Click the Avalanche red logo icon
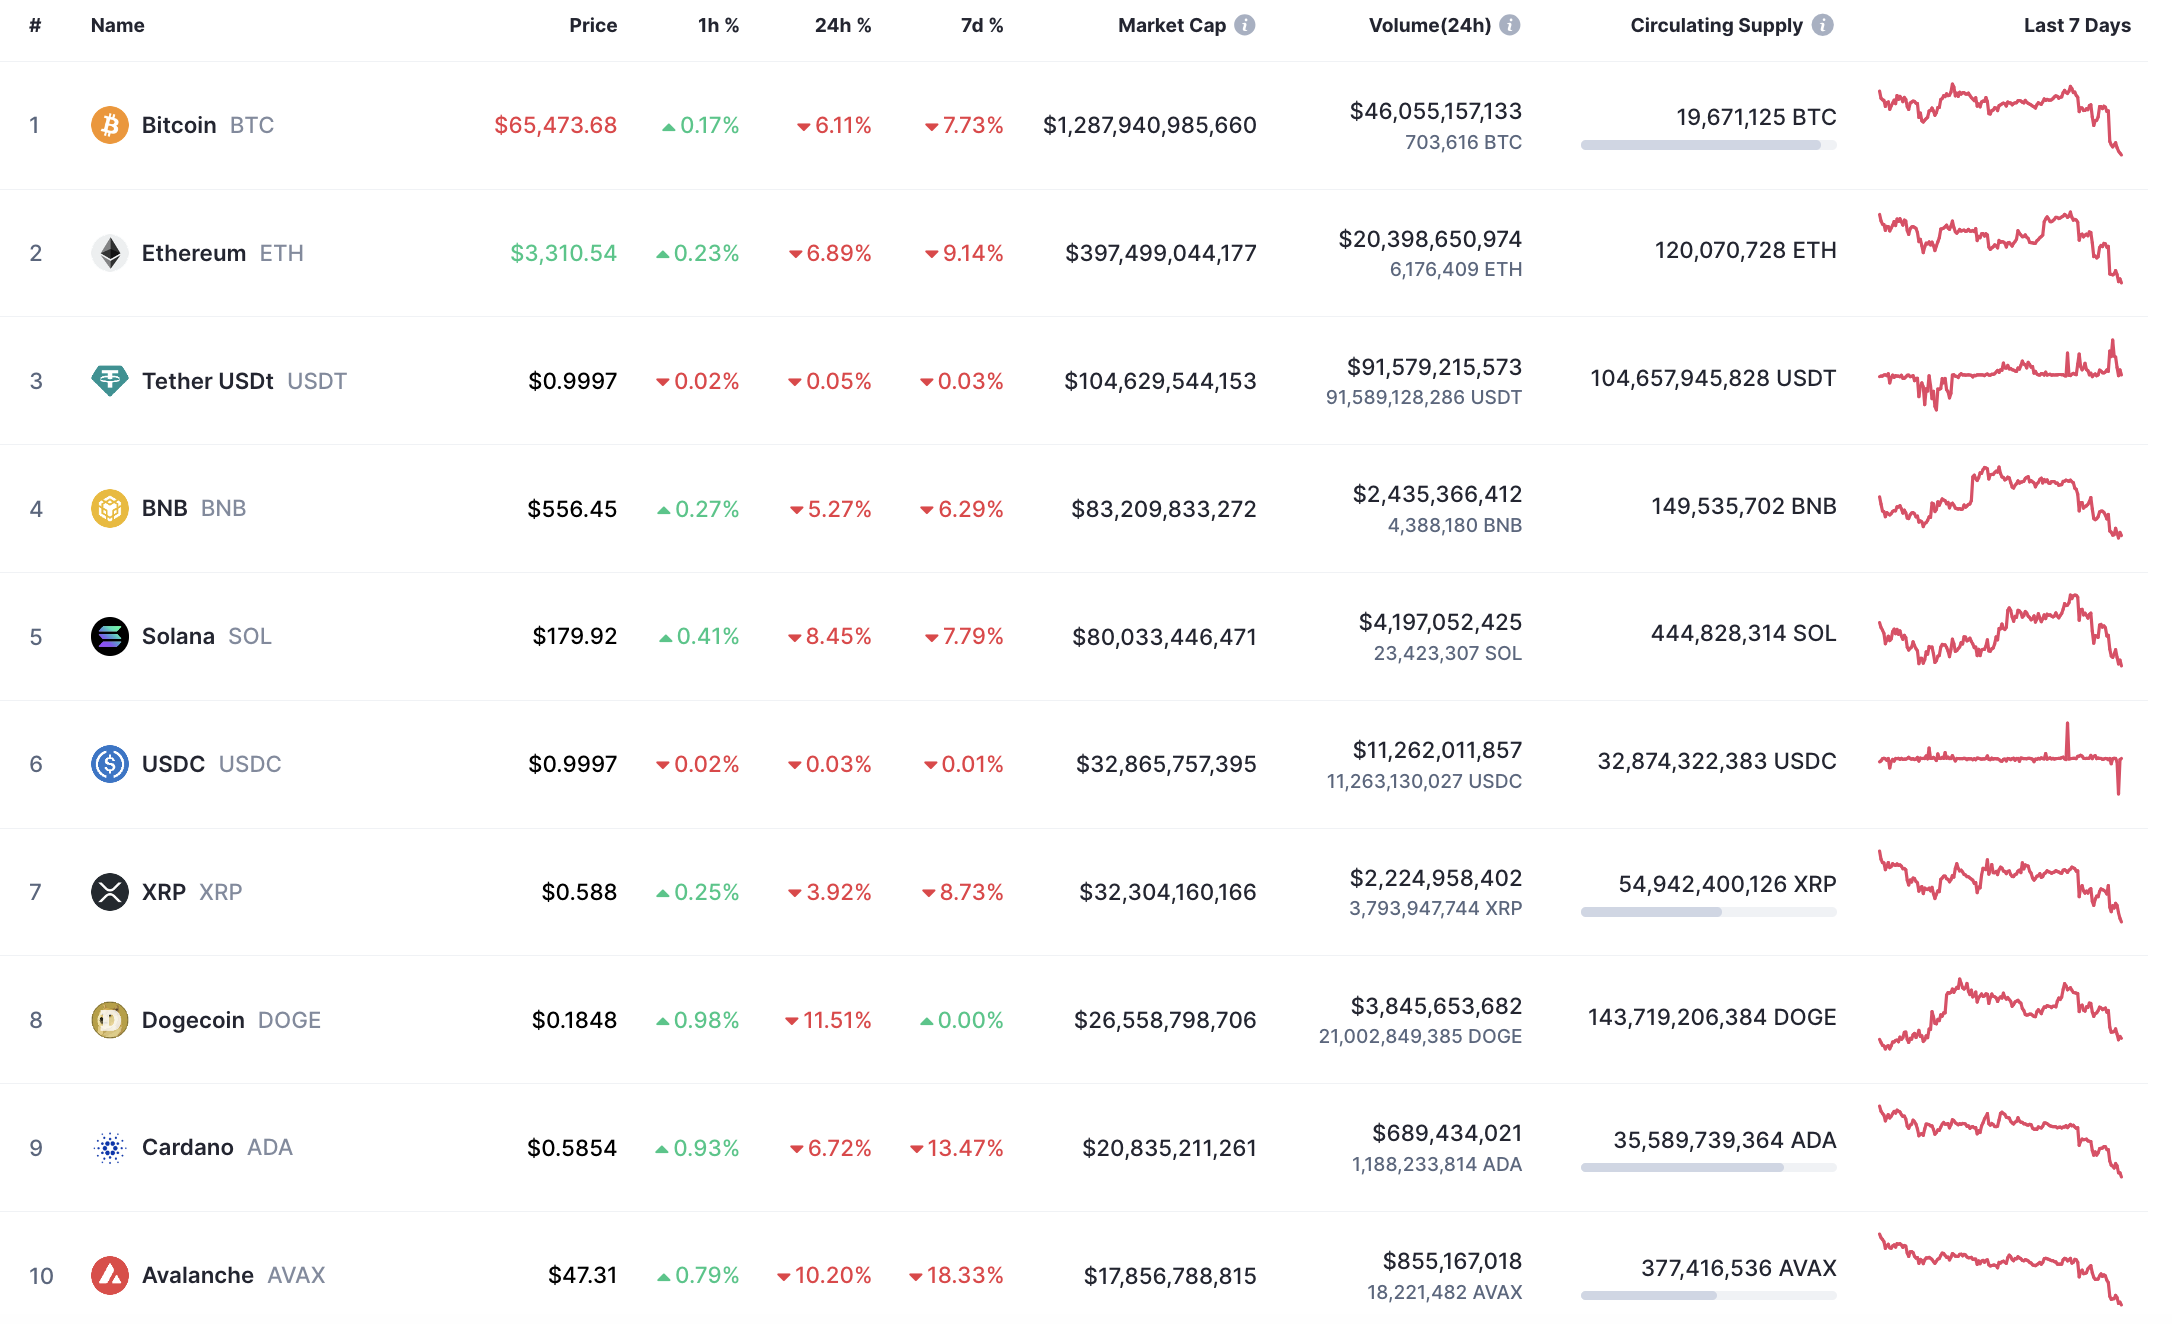This screenshot has height=1324, width=2172. click(109, 1275)
